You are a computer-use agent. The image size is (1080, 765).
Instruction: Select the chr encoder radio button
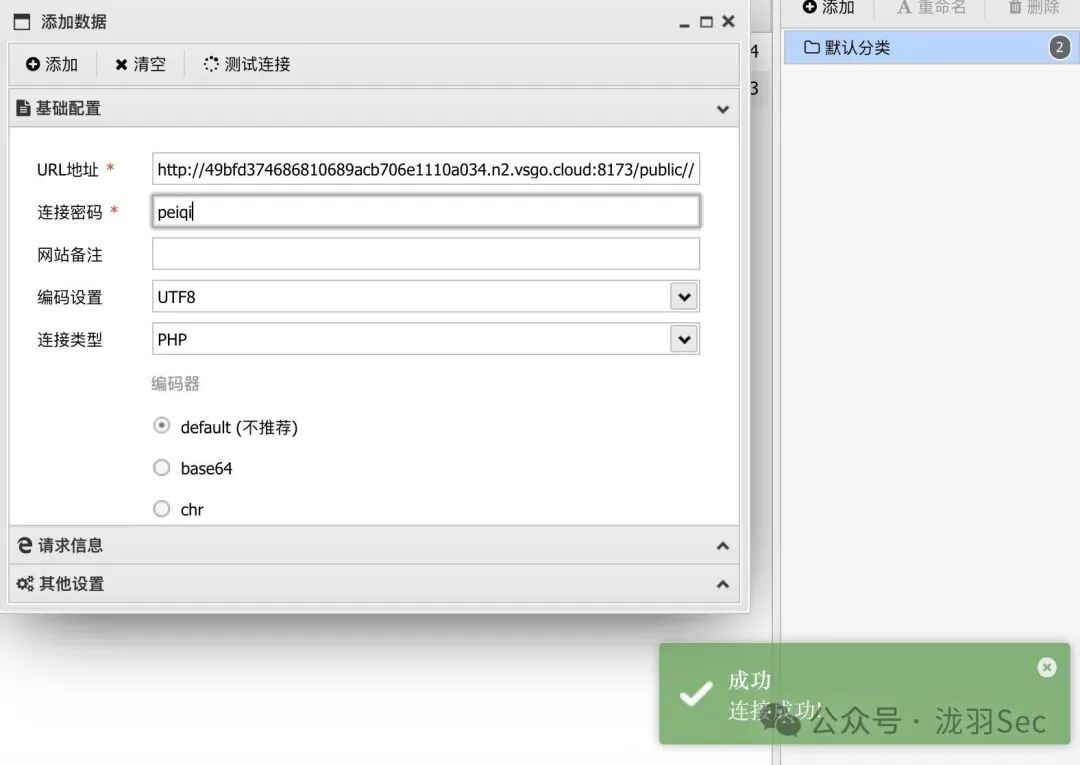161,509
